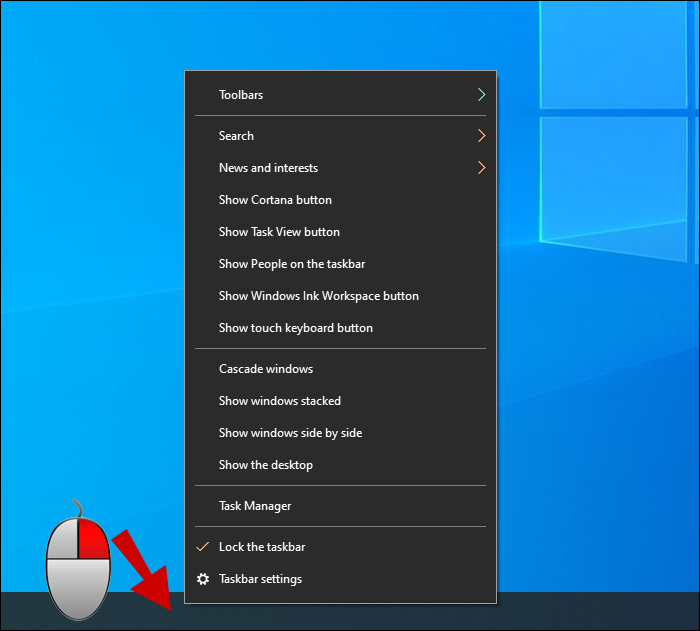The width and height of the screenshot is (700, 631).
Task: Select Show the desktop
Action: [x=265, y=465]
